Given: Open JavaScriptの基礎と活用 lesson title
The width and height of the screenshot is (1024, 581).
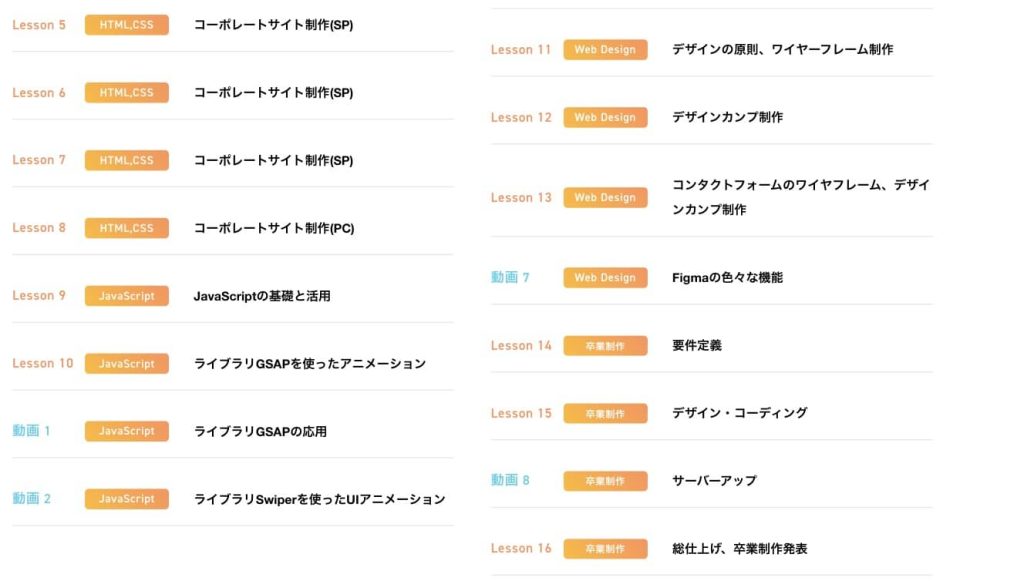Looking at the screenshot, I should pyautogui.click(x=262, y=296).
